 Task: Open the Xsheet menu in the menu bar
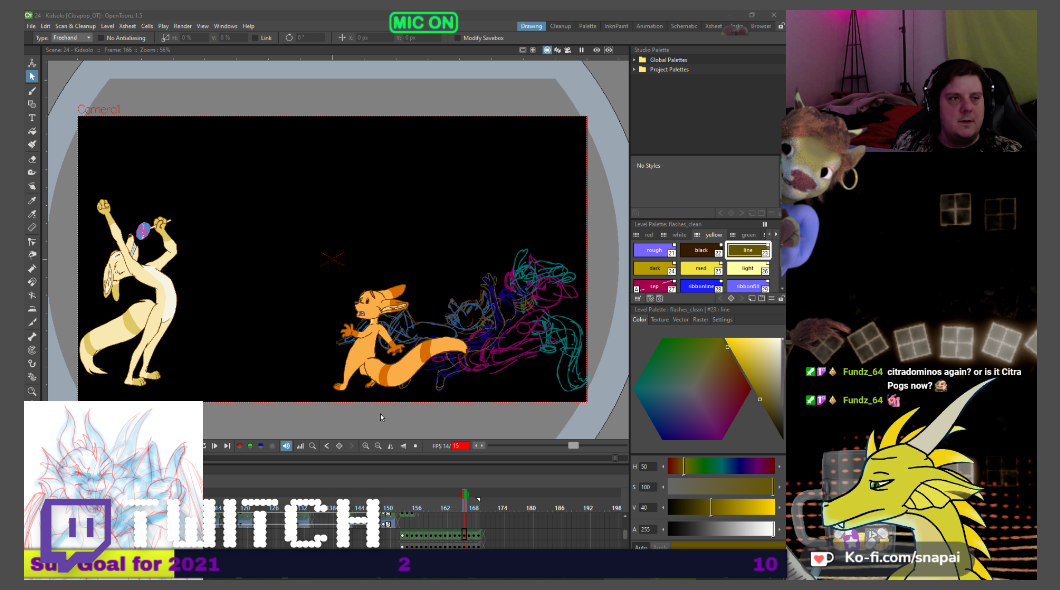tap(128, 26)
